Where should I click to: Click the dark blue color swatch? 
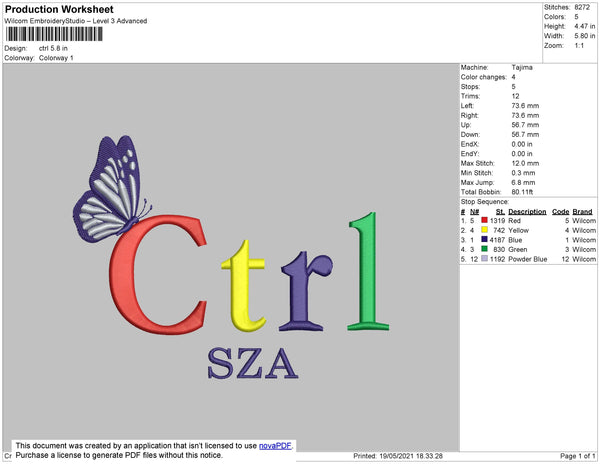484,239
